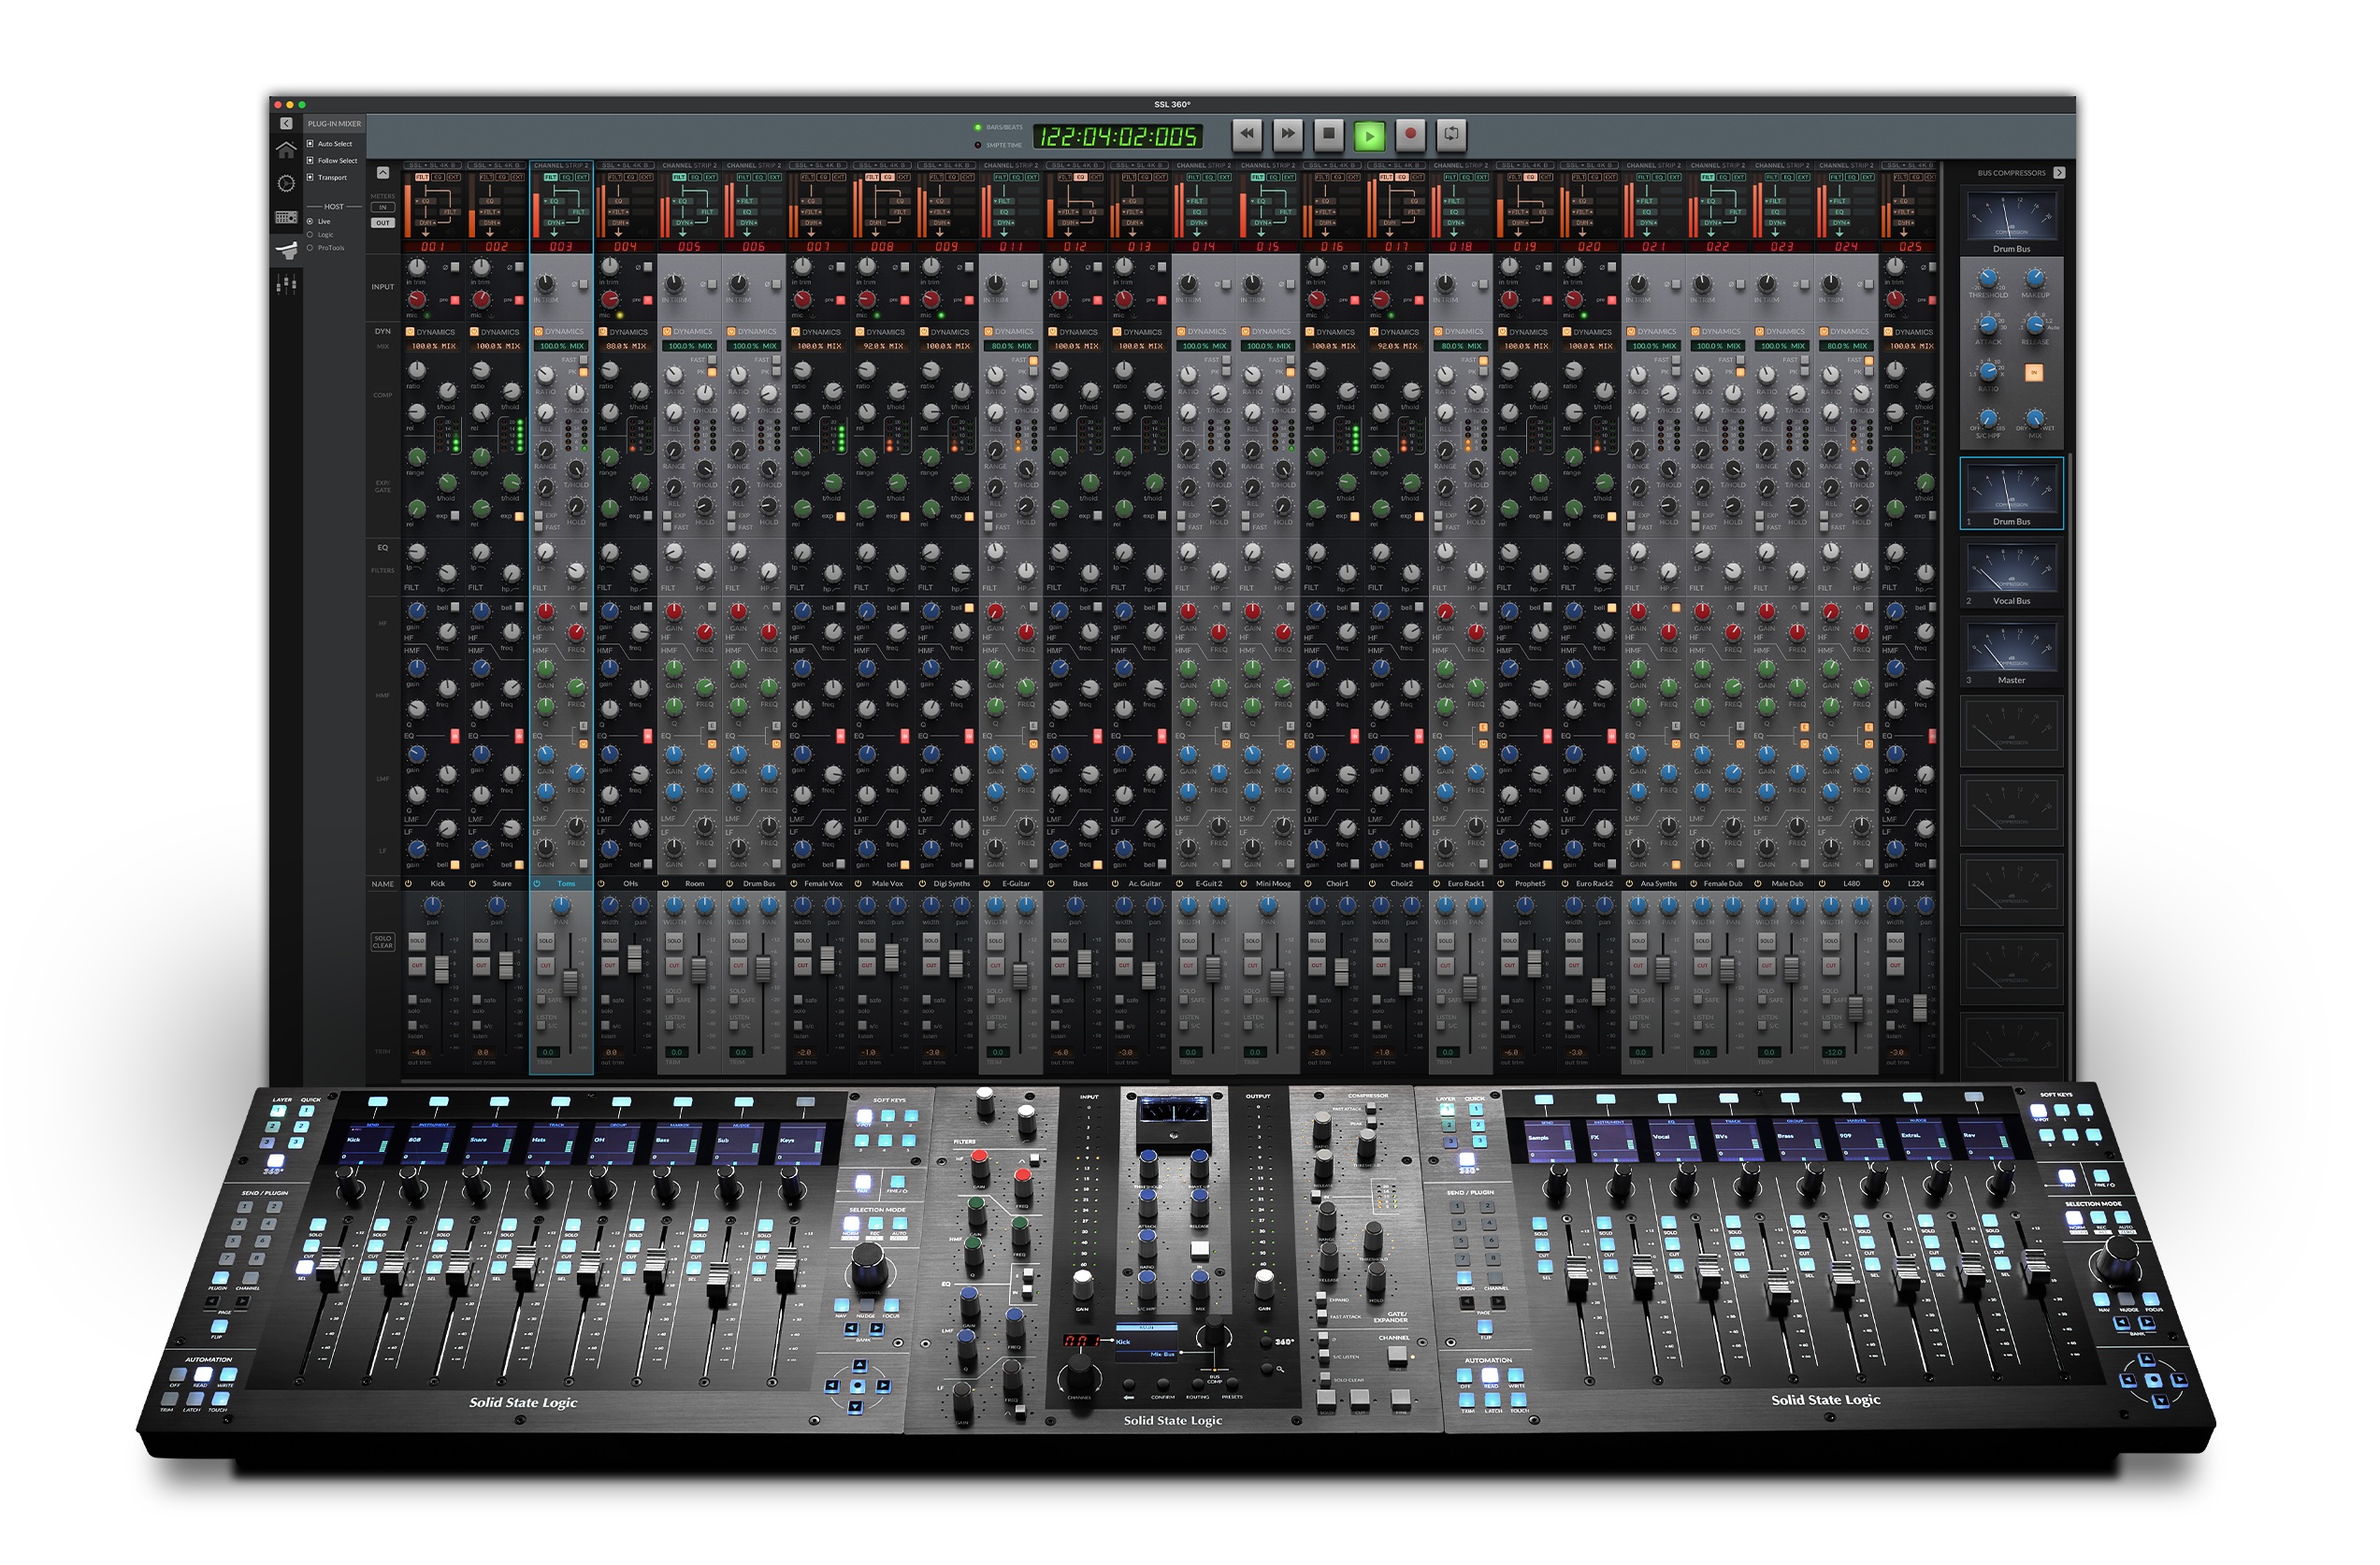2380x1565 pixels.
Task: Click the Record transport button
Action: click(1410, 134)
